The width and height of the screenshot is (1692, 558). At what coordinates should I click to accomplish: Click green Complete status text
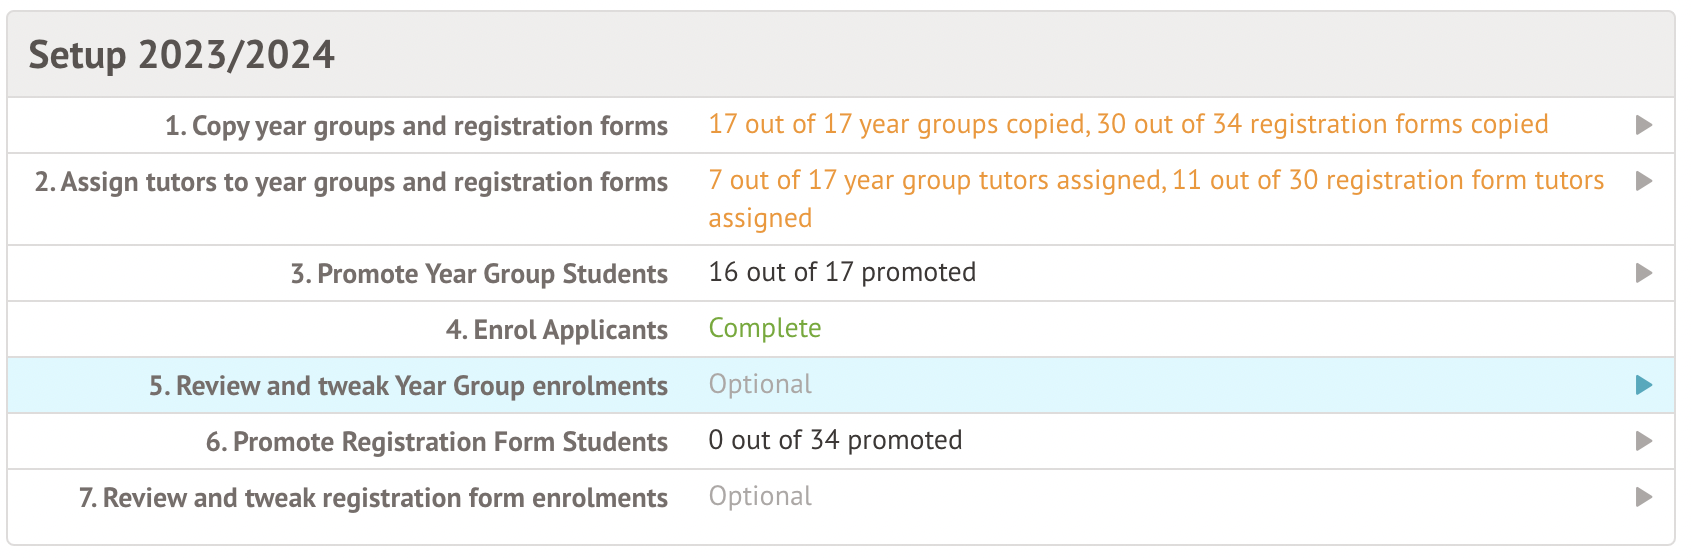(765, 328)
